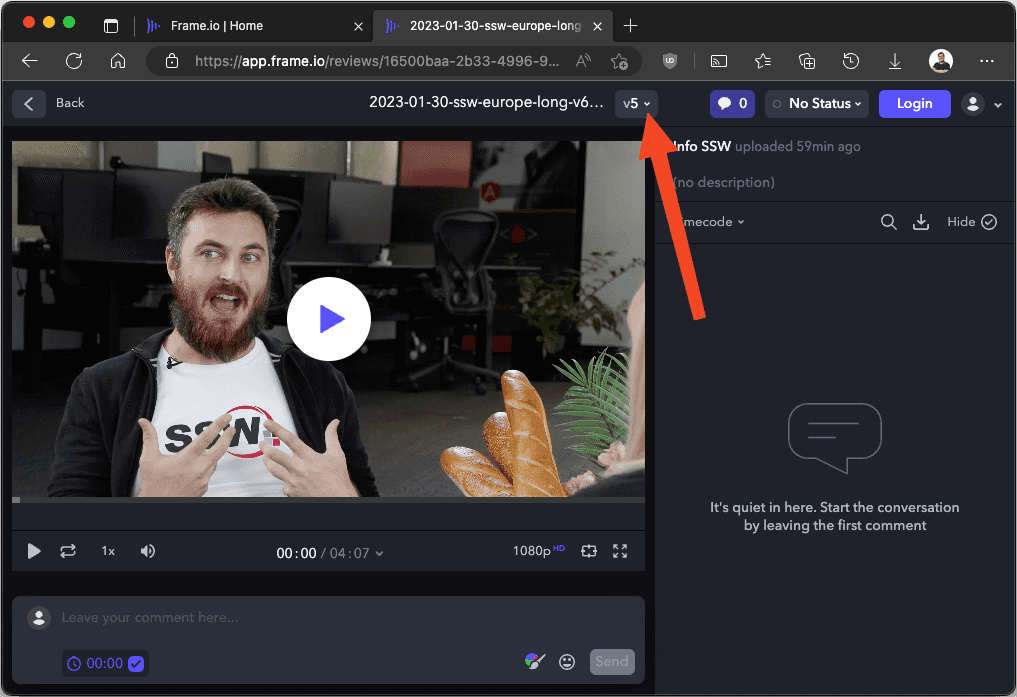Open the drawing annotation brush tool
This screenshot has width=1017, height=697.
tap(534, 661)
